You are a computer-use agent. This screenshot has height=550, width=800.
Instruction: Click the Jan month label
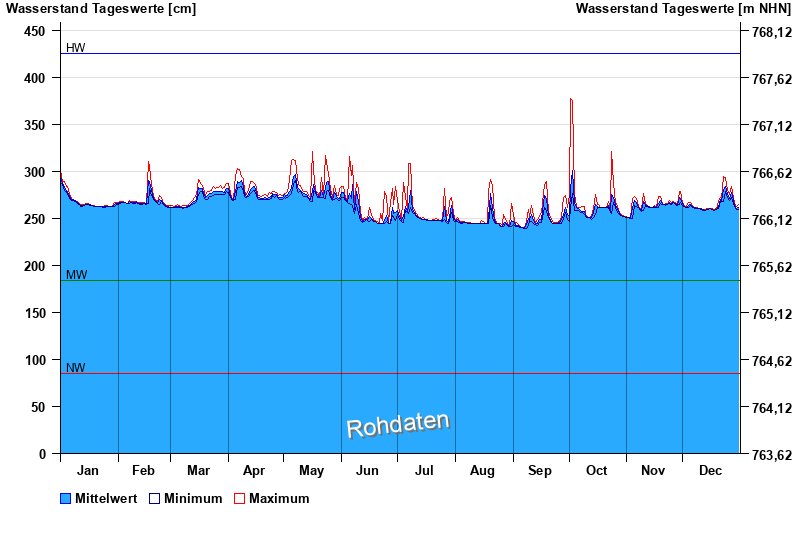pos(88,470)
